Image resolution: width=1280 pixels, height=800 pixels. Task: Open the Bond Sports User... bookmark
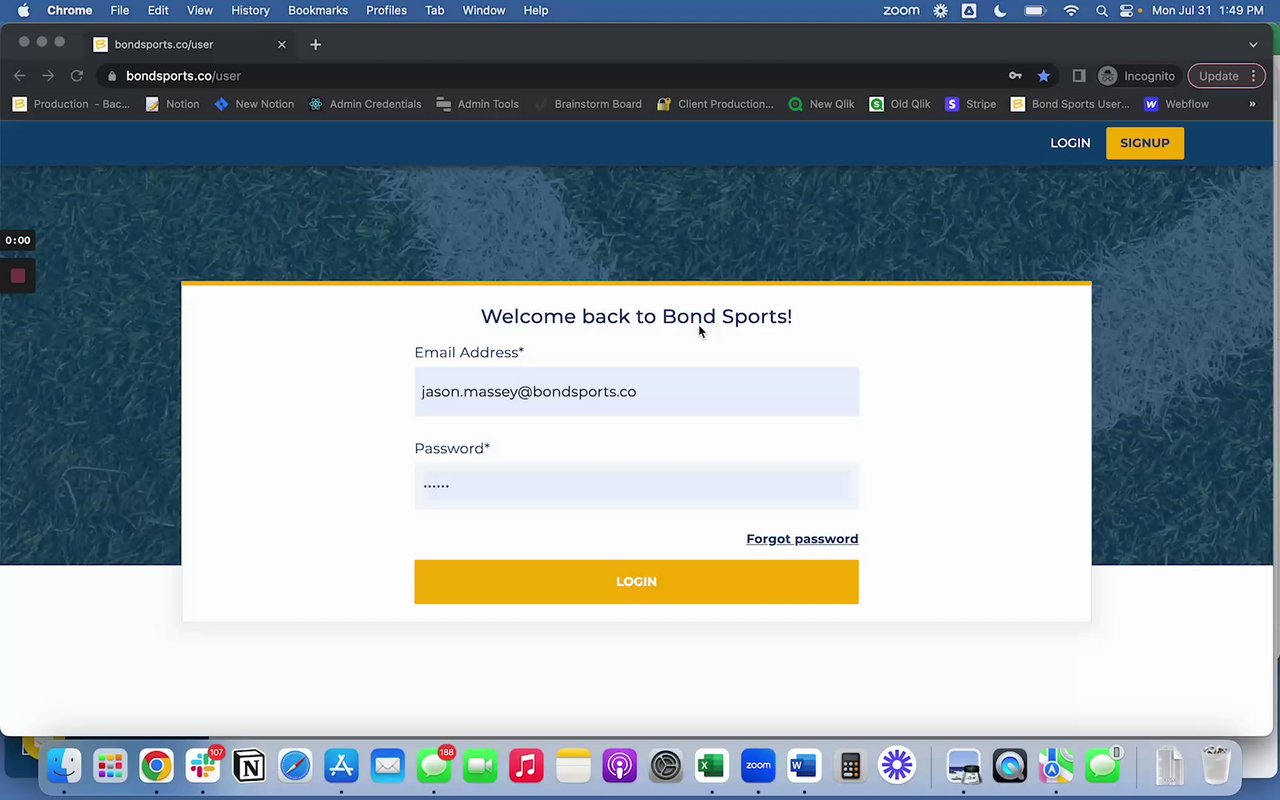pyautogui.click(x=1070, y=104)
